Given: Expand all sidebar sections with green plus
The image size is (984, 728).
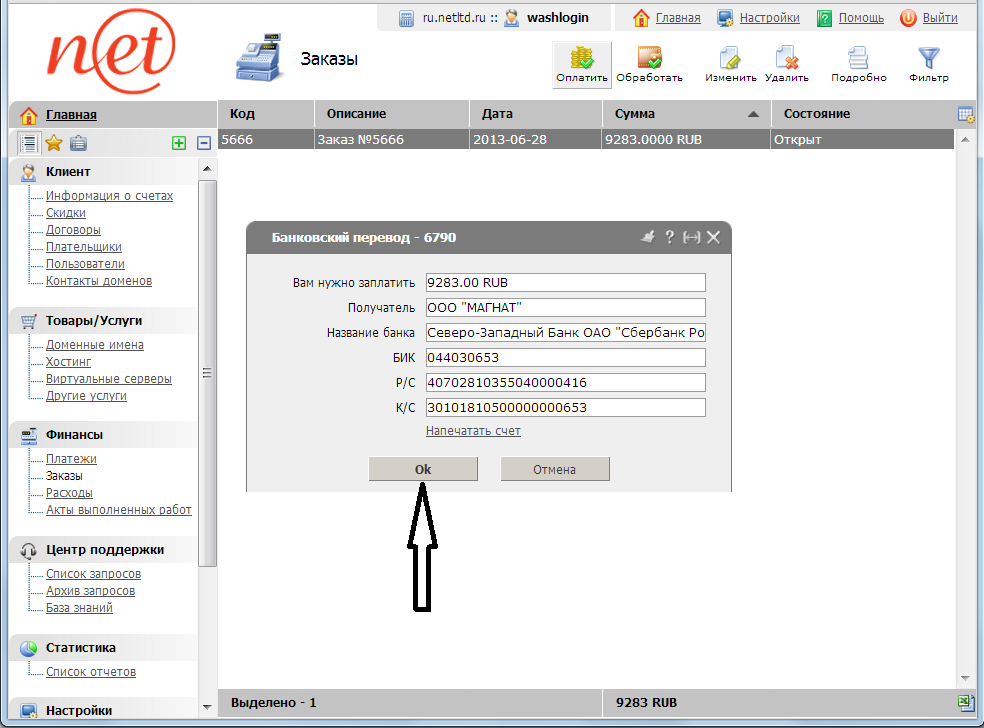Looking at the screenshot, I should click(179, 143).
